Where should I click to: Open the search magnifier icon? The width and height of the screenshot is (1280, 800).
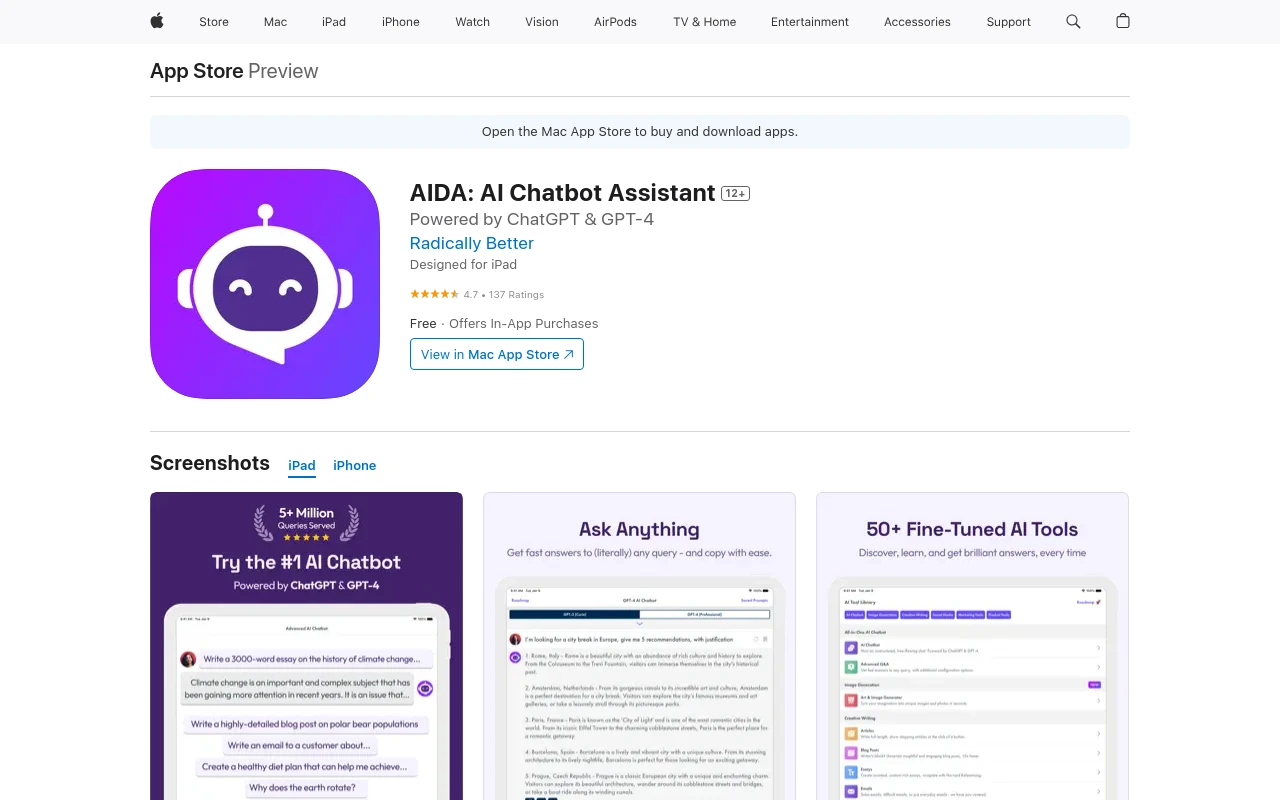[1073, 21]
